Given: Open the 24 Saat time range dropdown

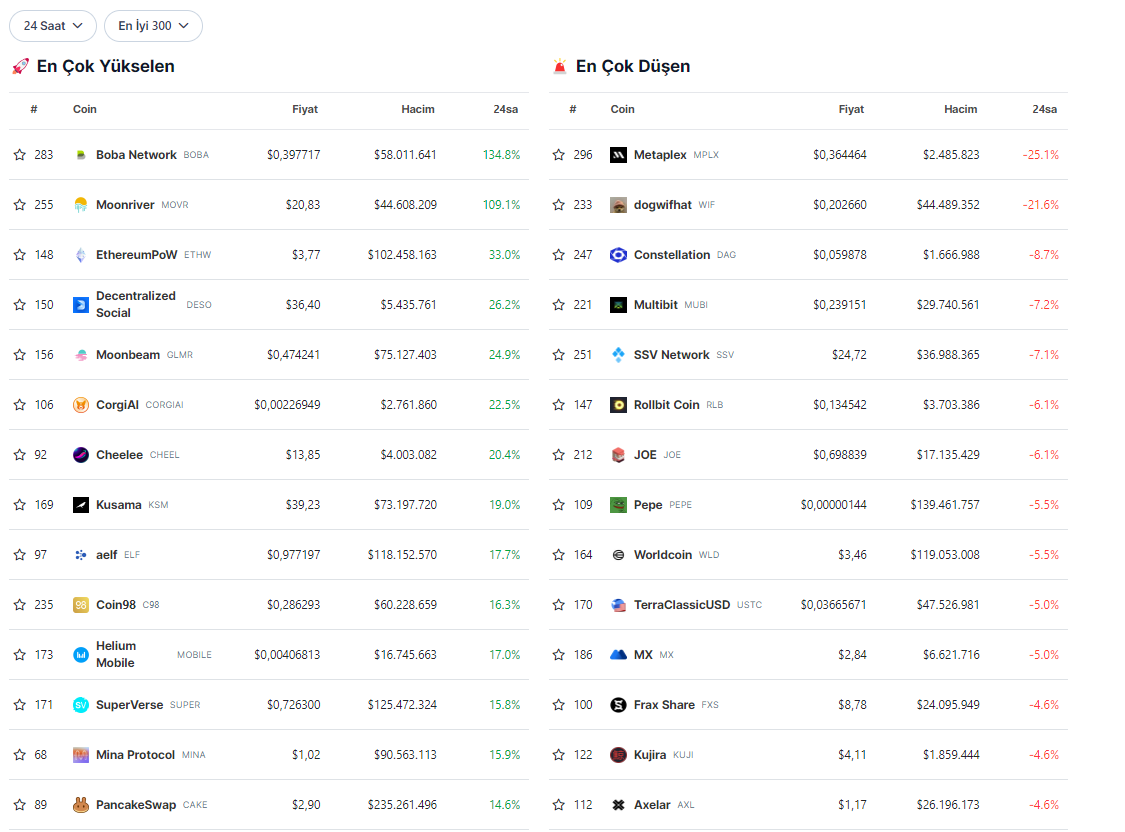Looking at the screenshot, I should [53, 26].
